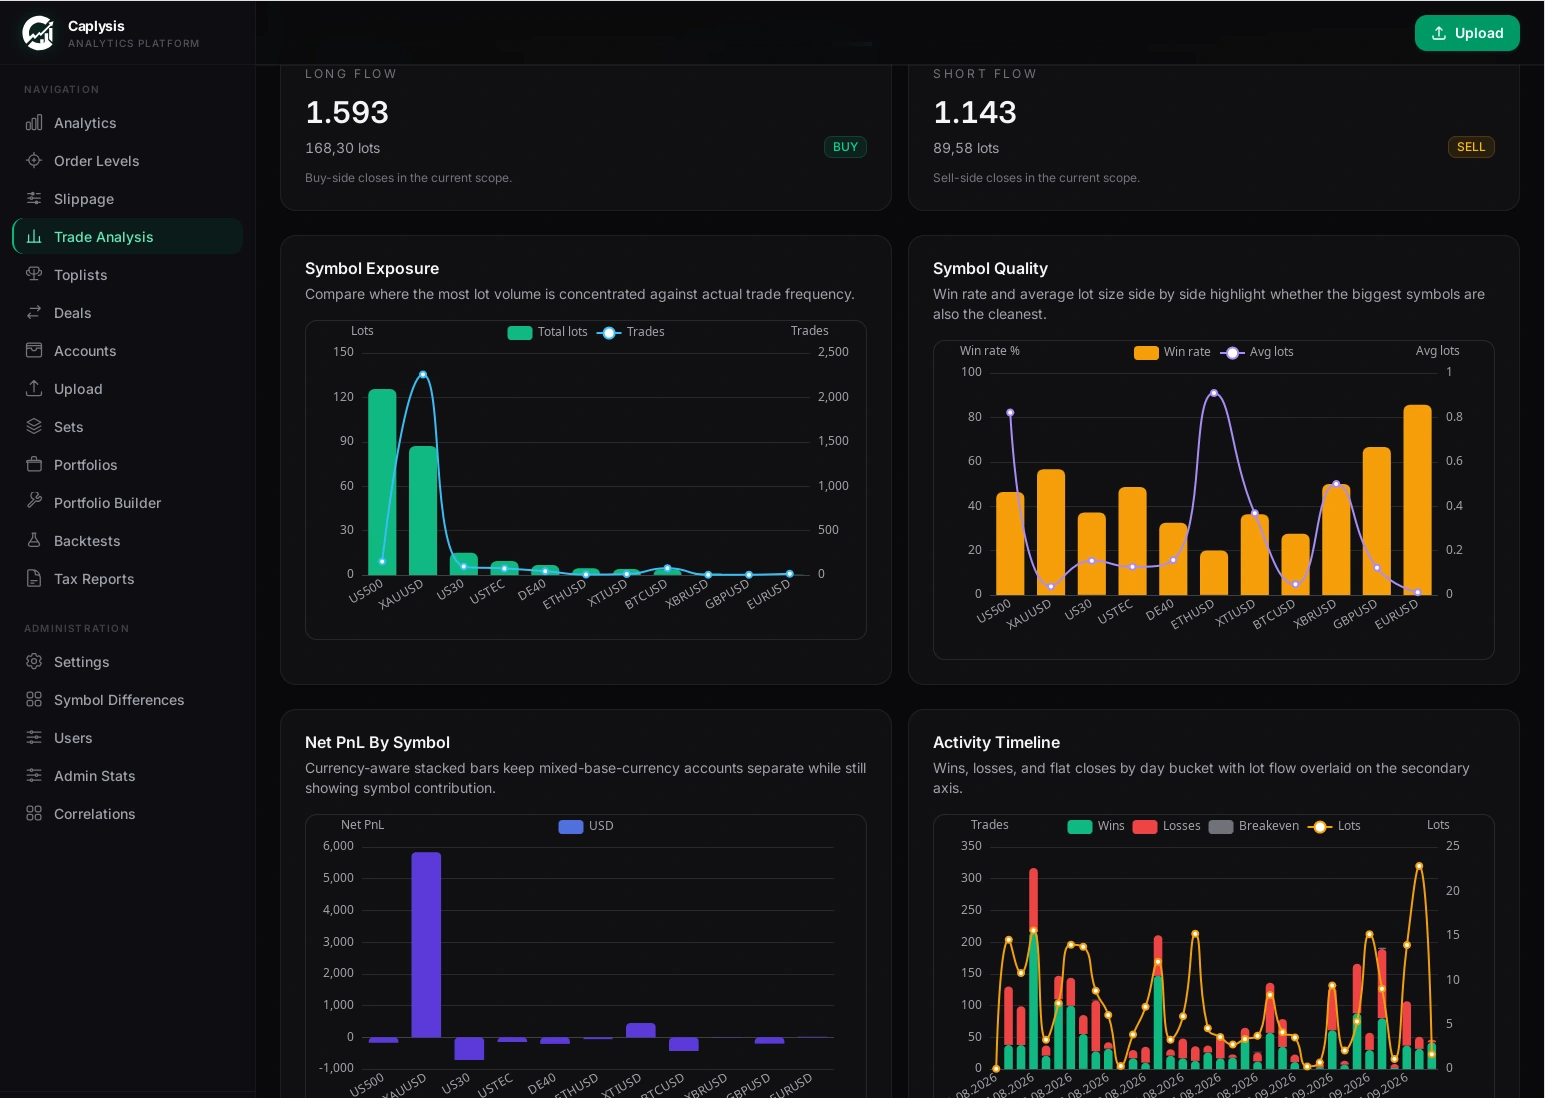Screen dimensions: 1545x1098
Task: Toggle Wins legend in Activity Timeline
Action: (x=1096, y=826)
